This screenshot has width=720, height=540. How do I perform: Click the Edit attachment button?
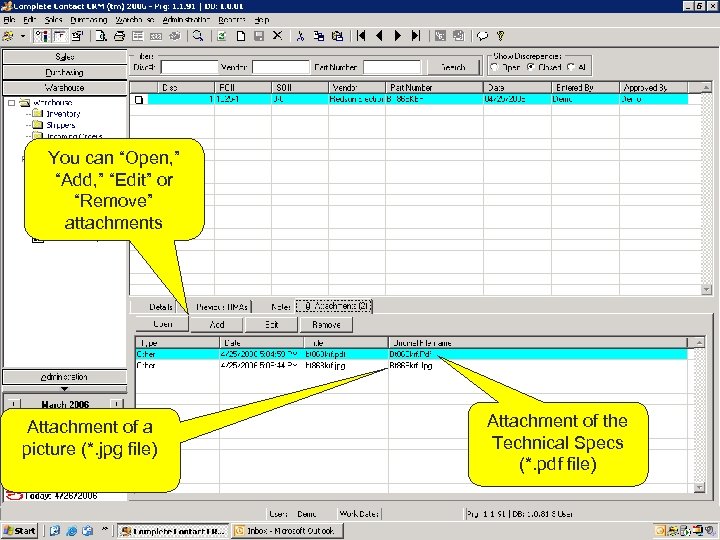[x=271, y=325]
